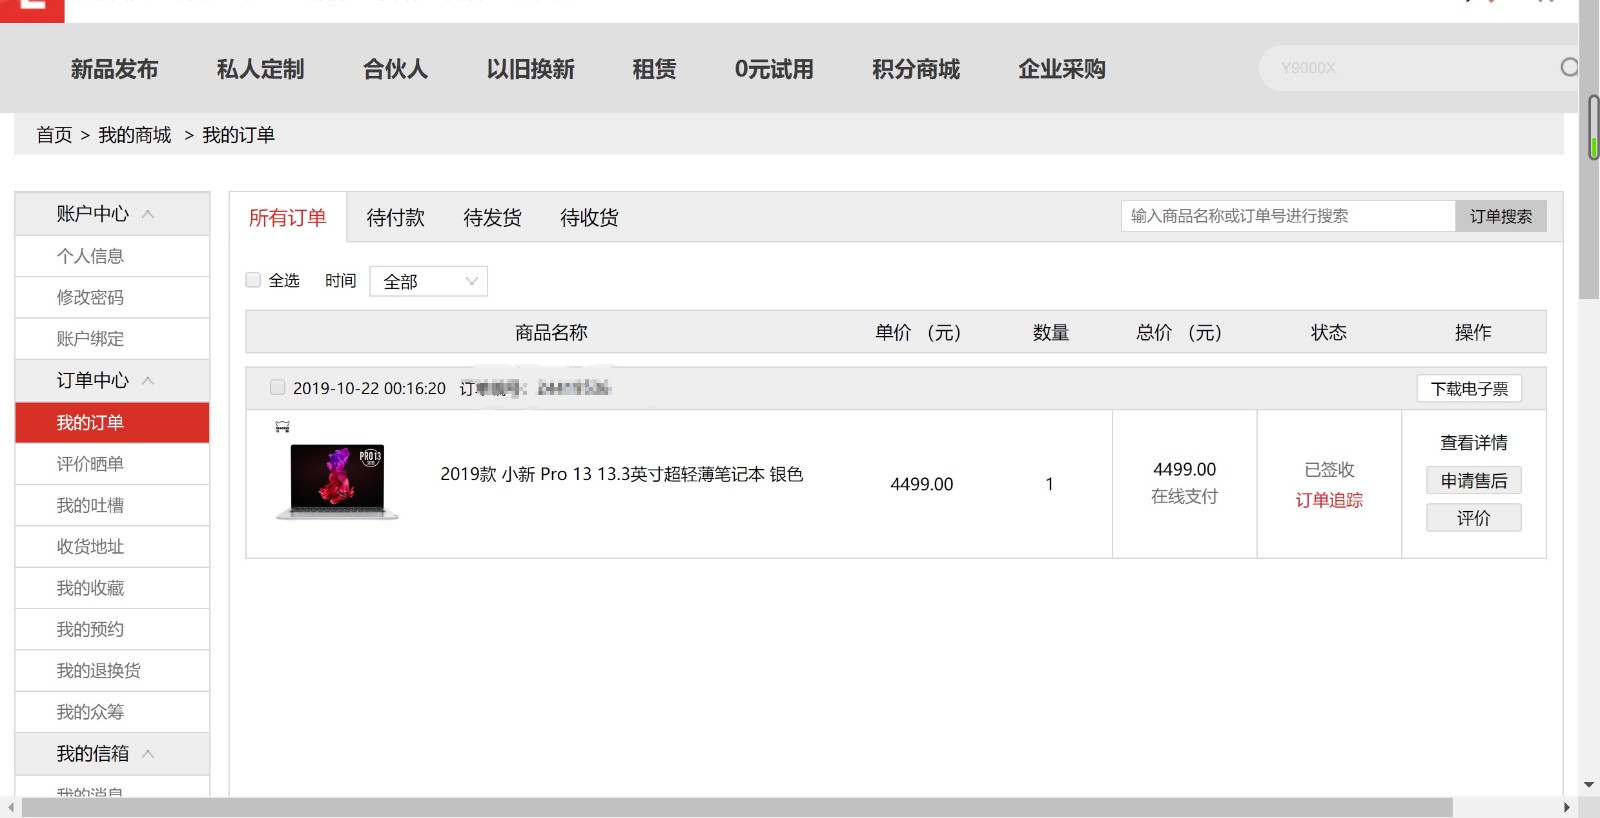1600x818 pixels.
Task: Click the vertical scrollbar thumb
Action: pos(1589,150)
